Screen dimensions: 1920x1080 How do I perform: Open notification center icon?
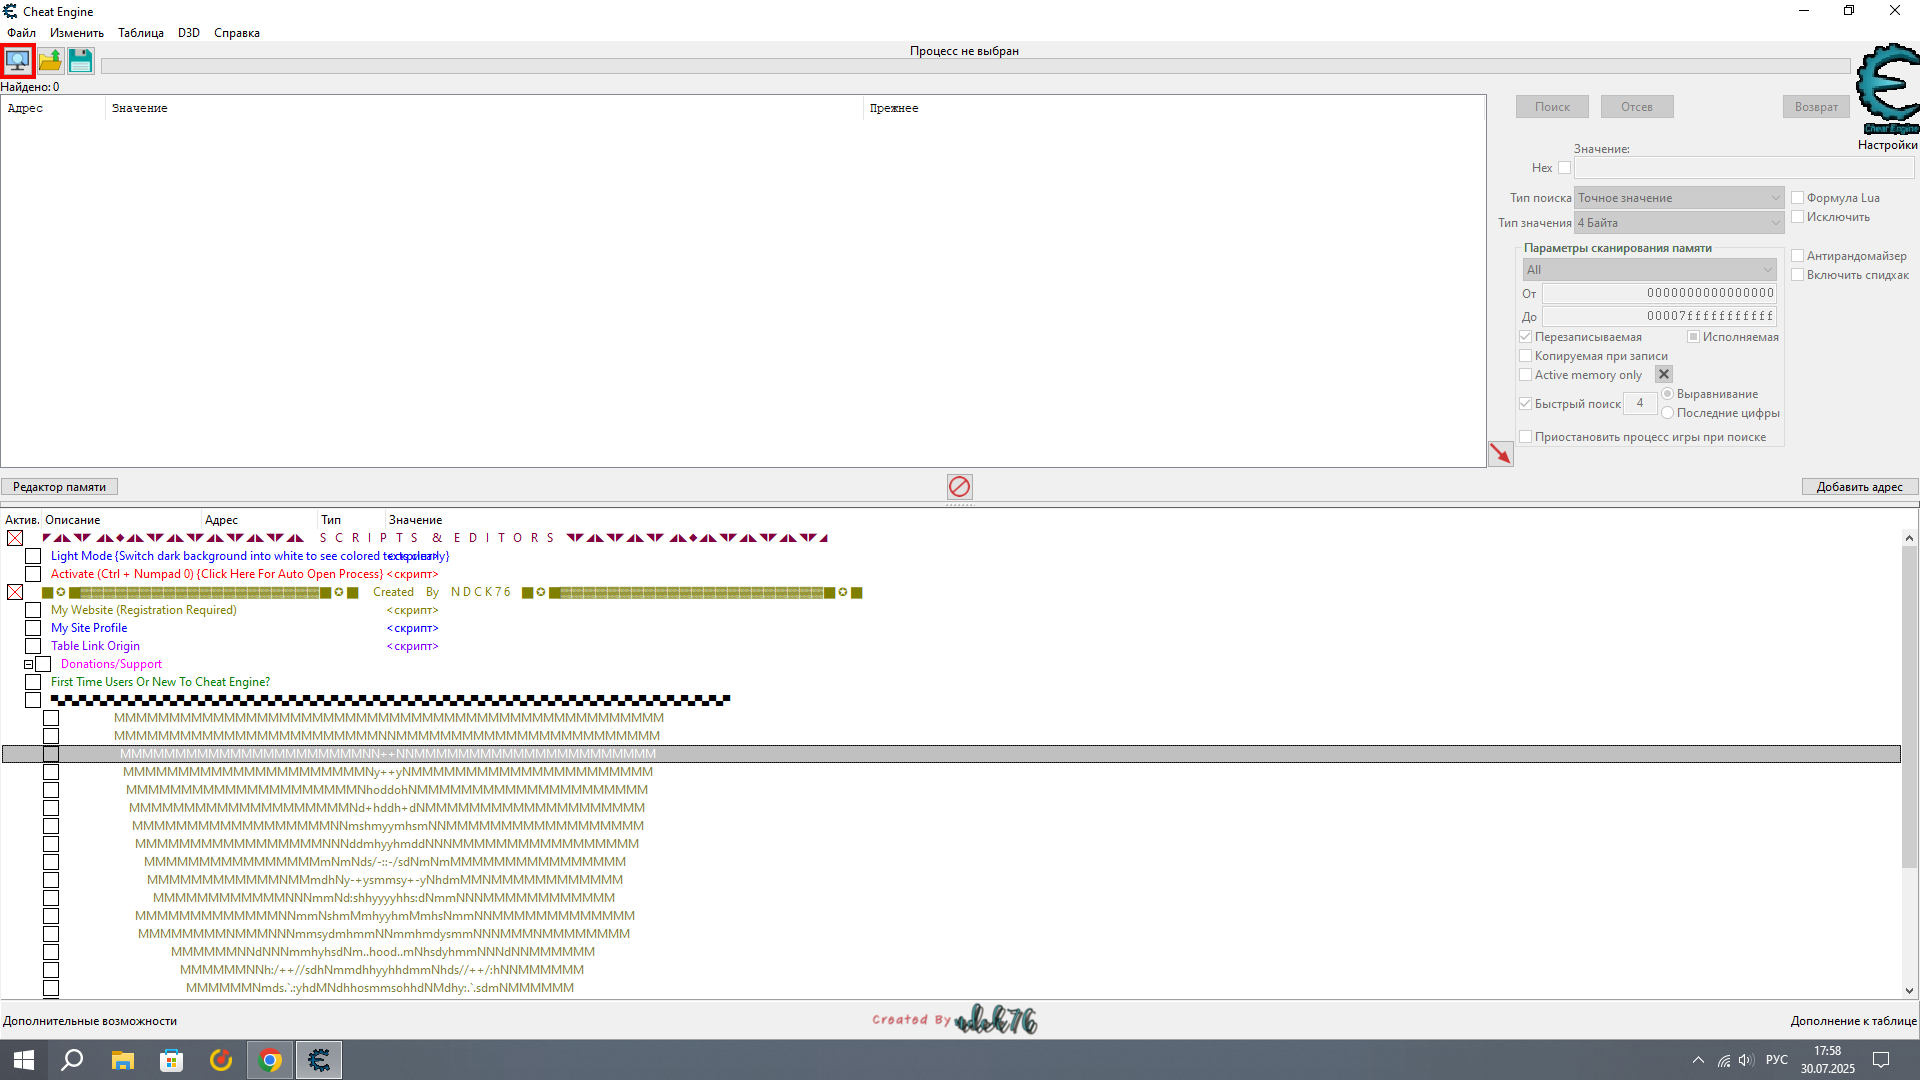(1880, 1060)
